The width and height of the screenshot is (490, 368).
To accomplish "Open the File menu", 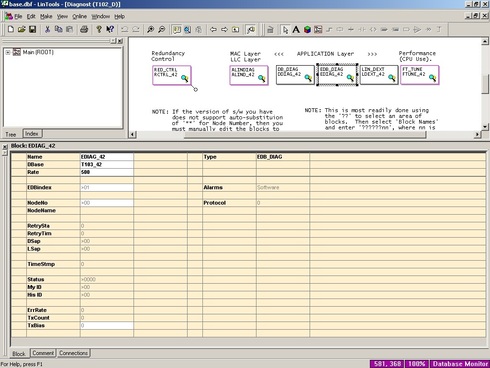I will [x=15, y=16].
